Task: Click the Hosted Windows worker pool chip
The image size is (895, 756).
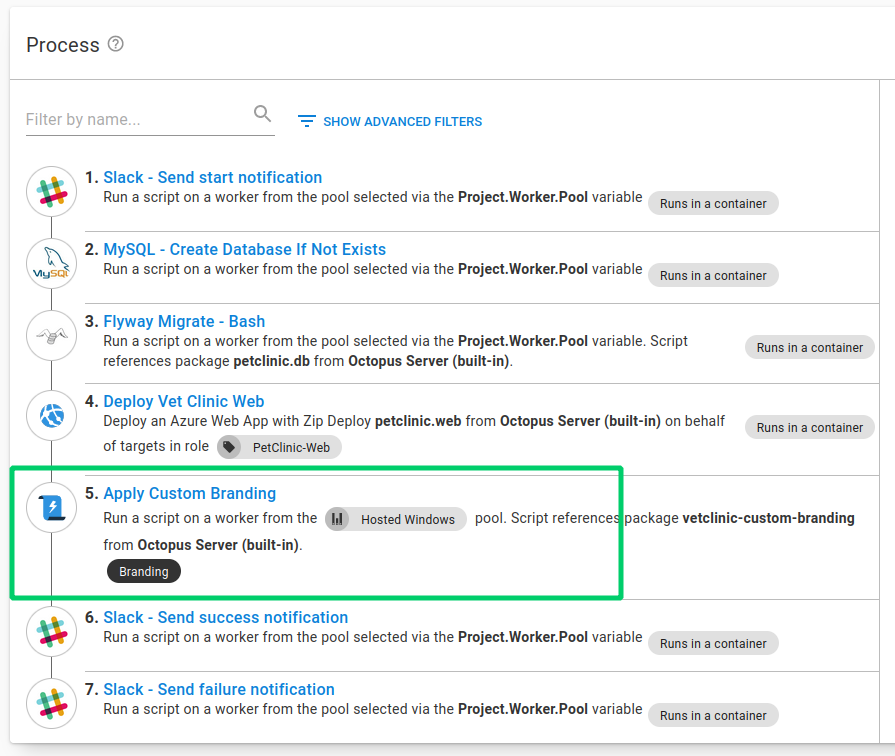Action: [396, 519]
